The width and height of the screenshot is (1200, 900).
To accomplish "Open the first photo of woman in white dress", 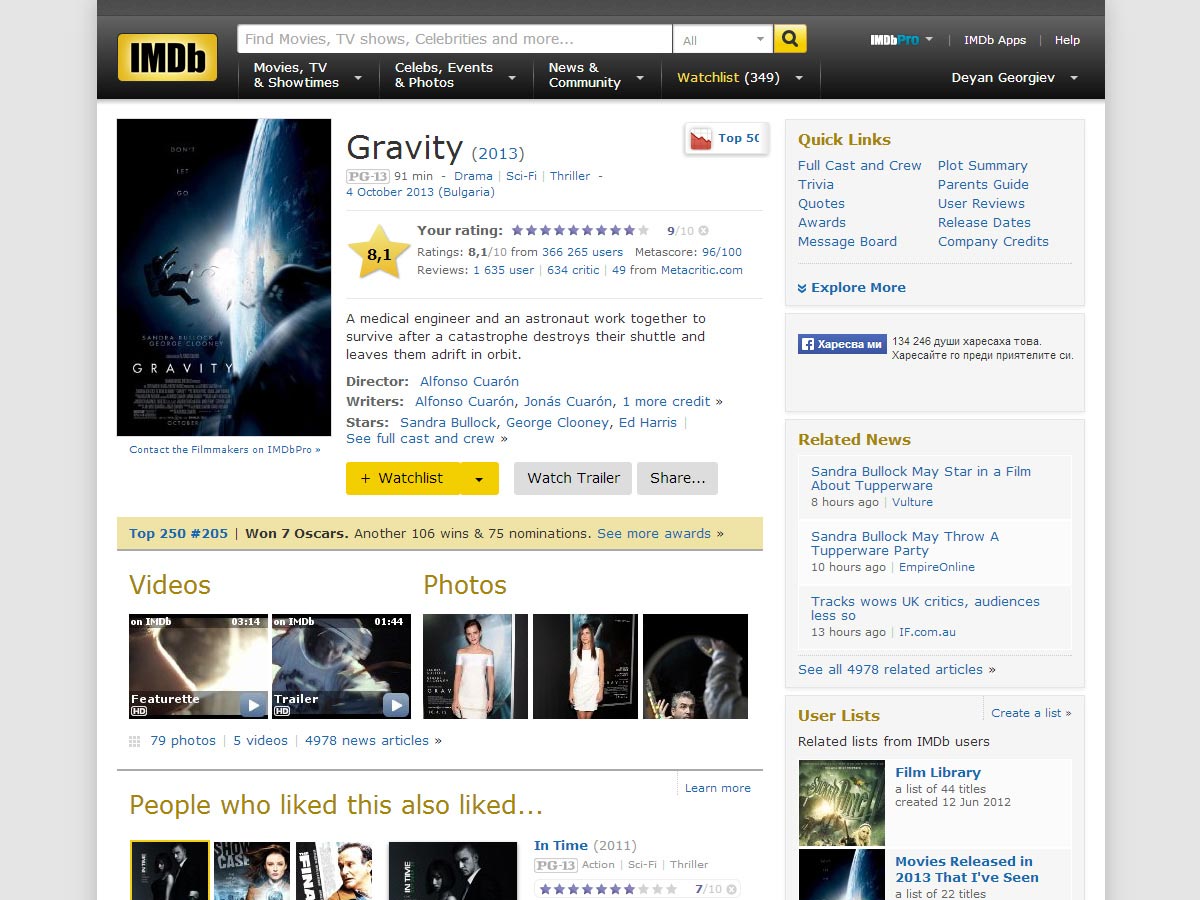I will (475, 666).
